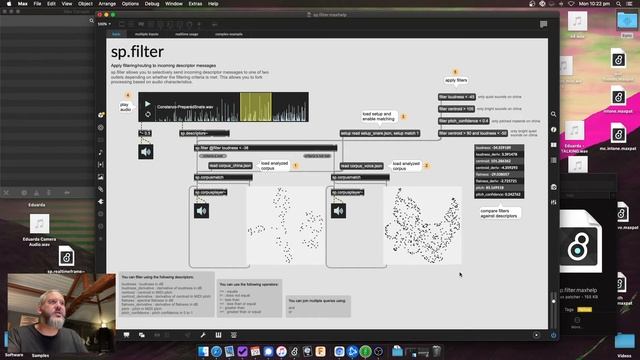
Task: Click the patcher windows icon in bottom toolbar
Action: 142,335
